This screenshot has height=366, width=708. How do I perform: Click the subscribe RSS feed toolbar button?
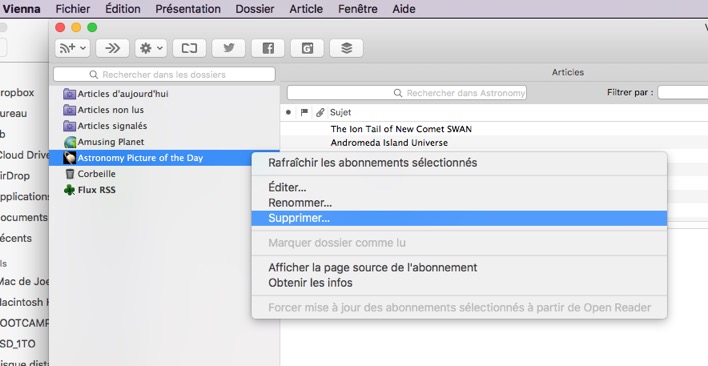(72, 48)
